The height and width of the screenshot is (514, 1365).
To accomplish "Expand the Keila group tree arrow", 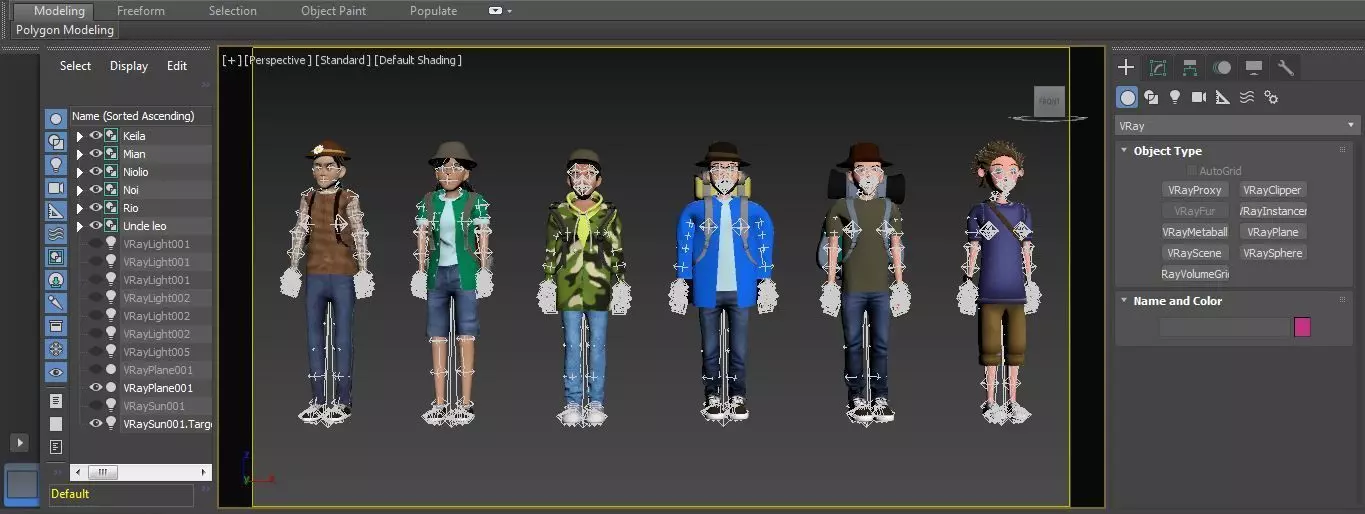I will [80, 136].
